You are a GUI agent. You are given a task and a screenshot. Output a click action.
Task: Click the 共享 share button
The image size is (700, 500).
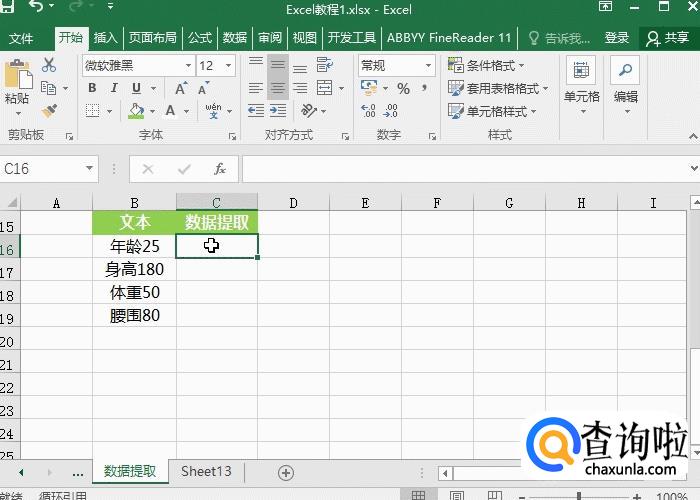667,38
